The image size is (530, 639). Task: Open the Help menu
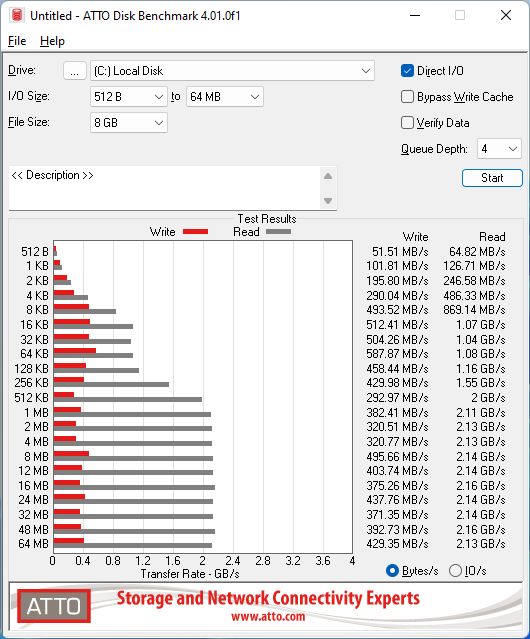[x=52, y=41]
